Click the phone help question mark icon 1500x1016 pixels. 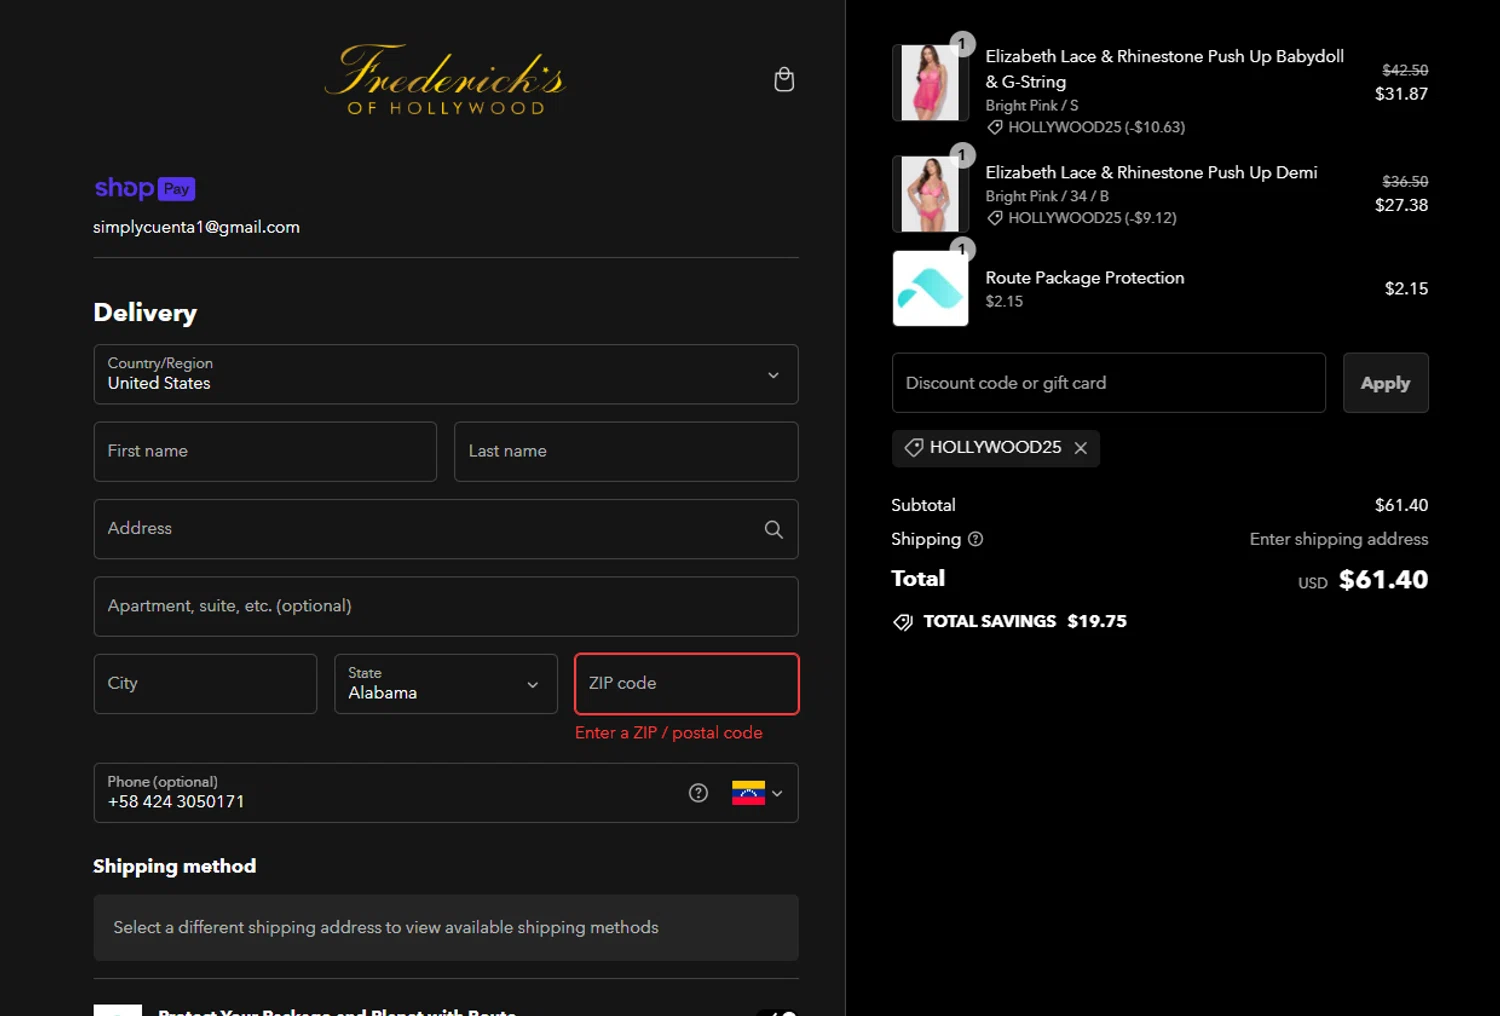point(698,793)
